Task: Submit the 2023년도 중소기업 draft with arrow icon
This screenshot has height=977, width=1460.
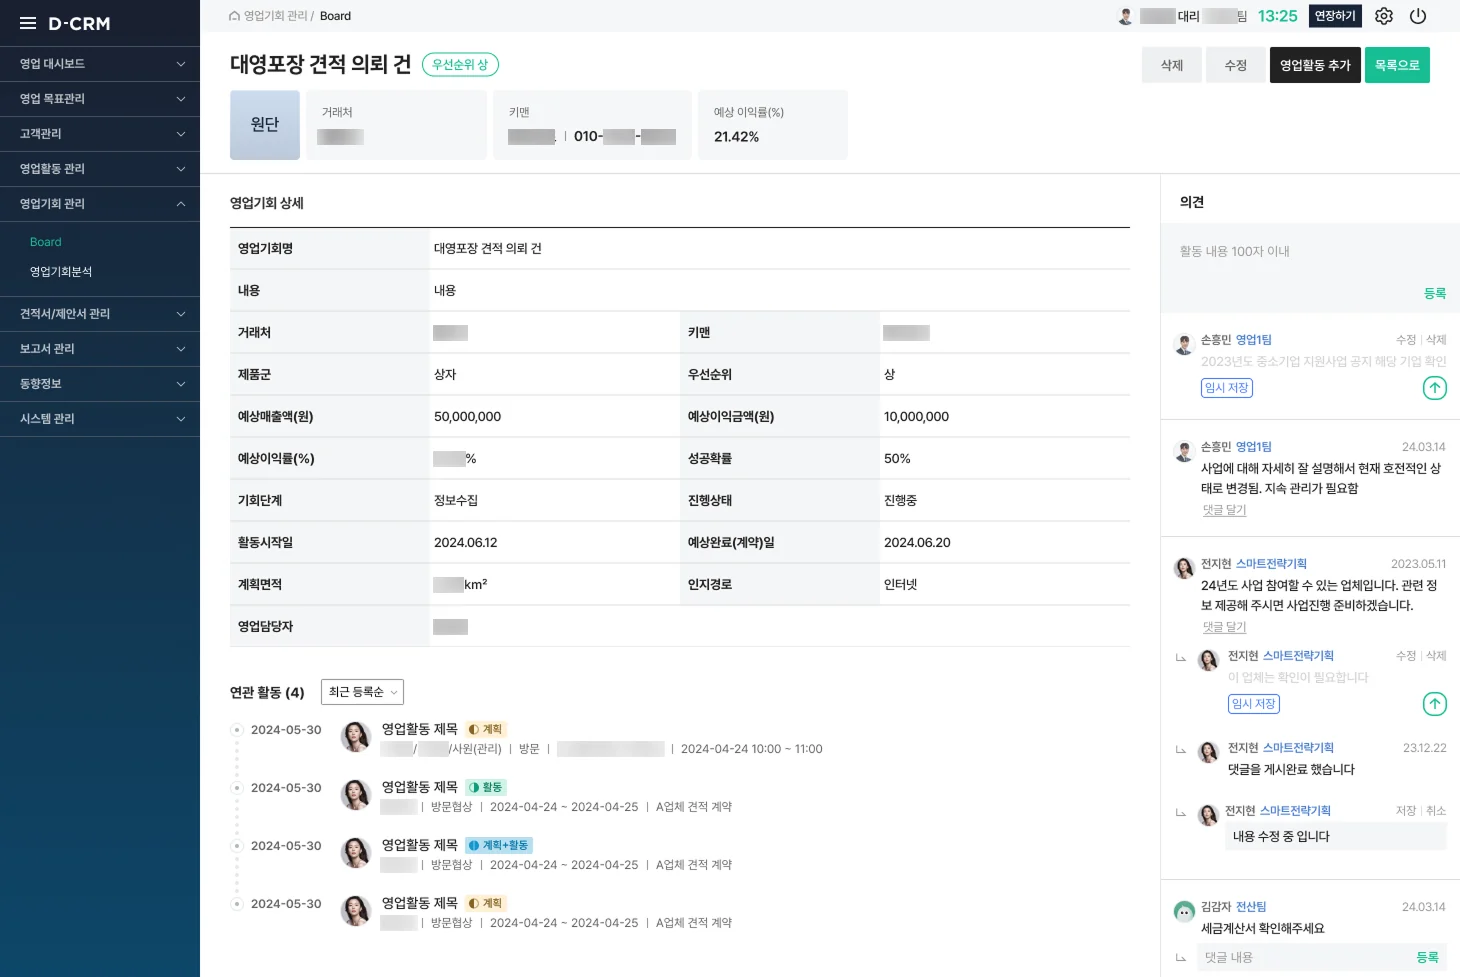Action: point(1435,388)
